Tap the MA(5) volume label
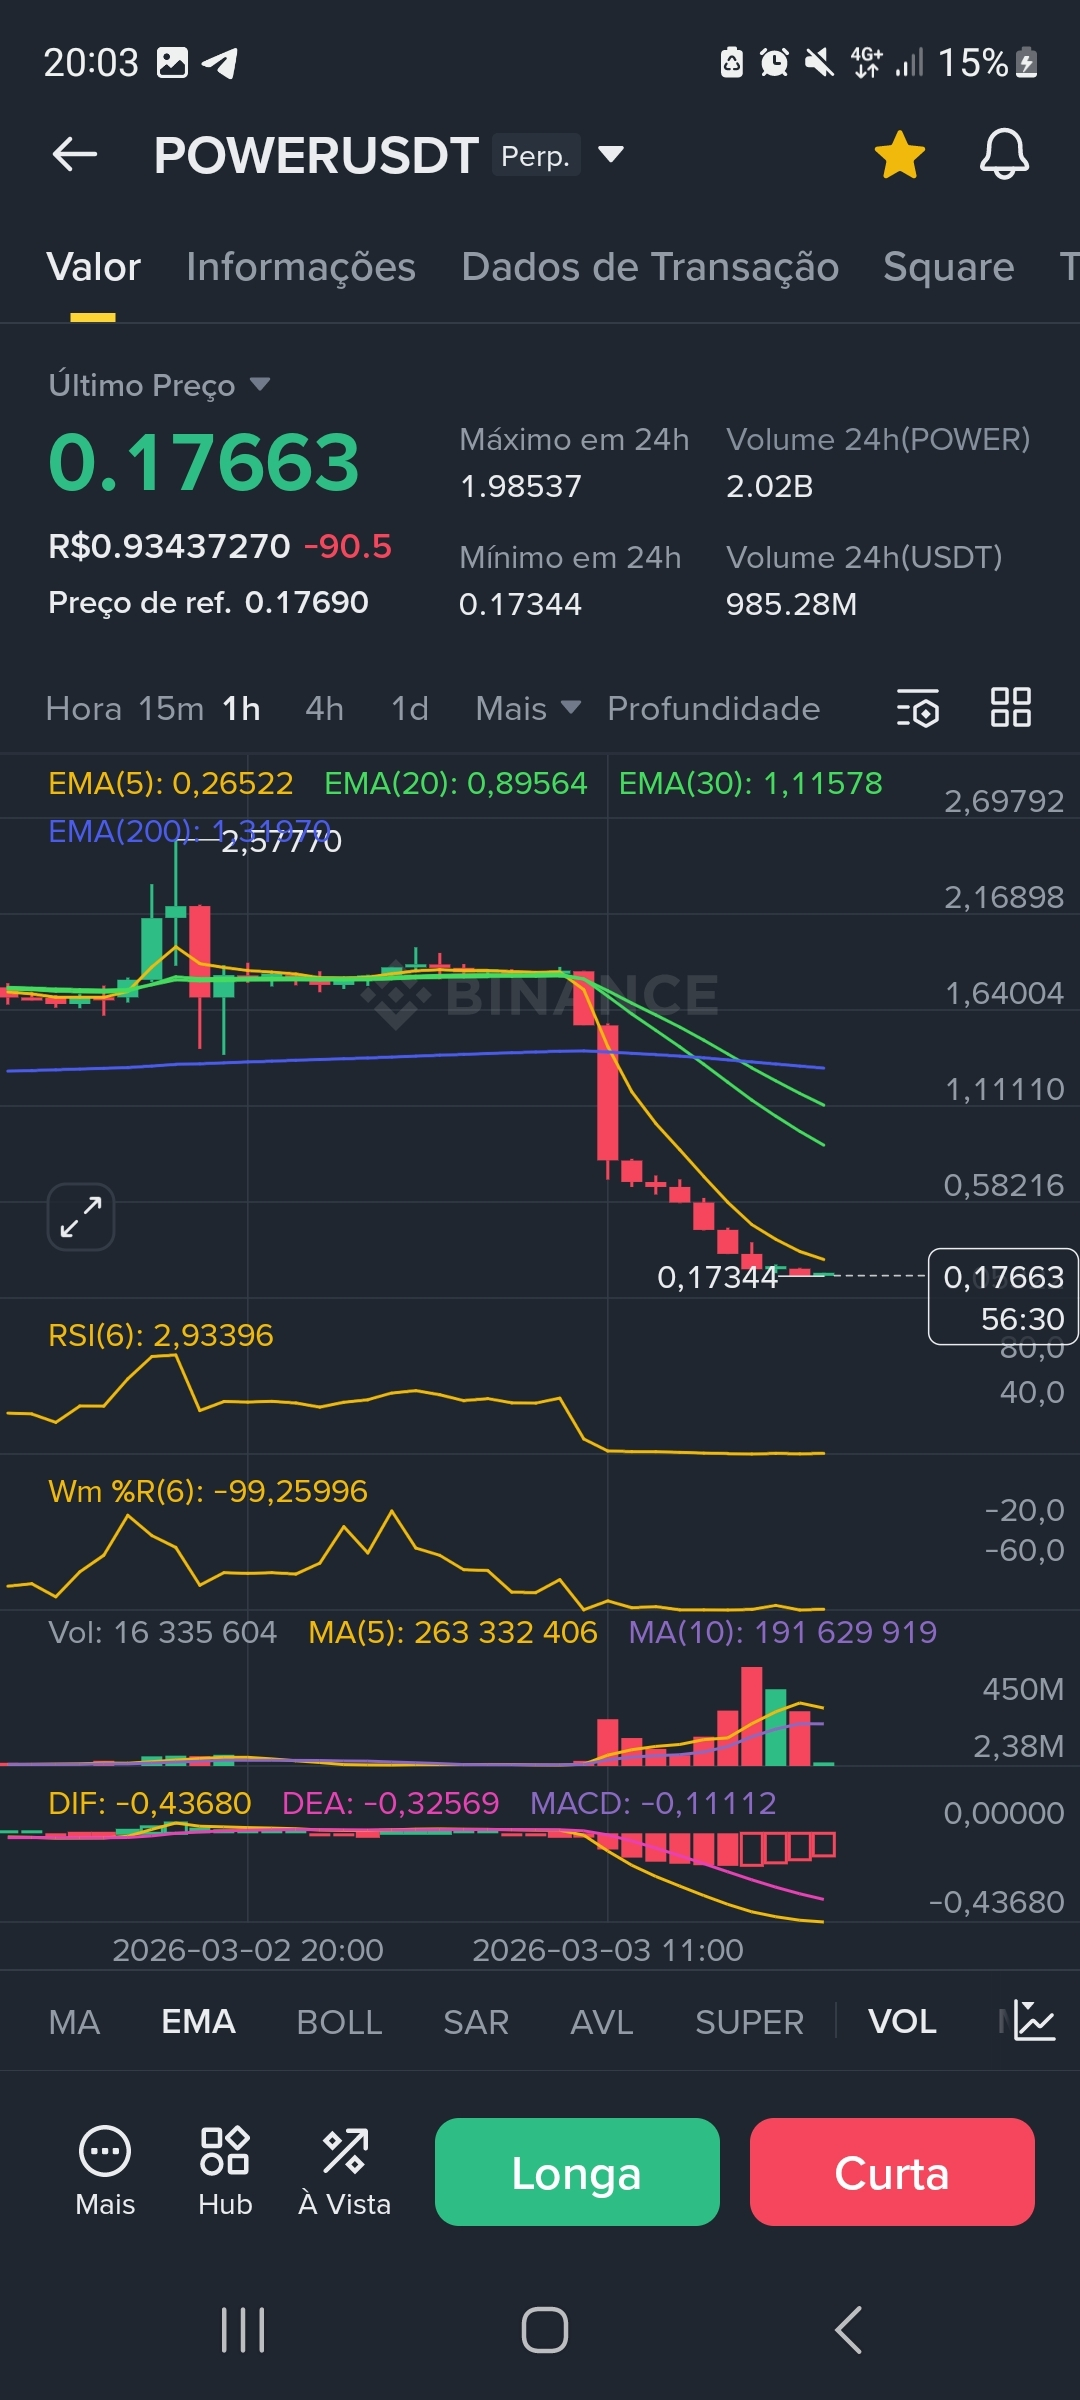Image resolution: width=1080 pixels, height=2400 pixels. point(452,1632)
